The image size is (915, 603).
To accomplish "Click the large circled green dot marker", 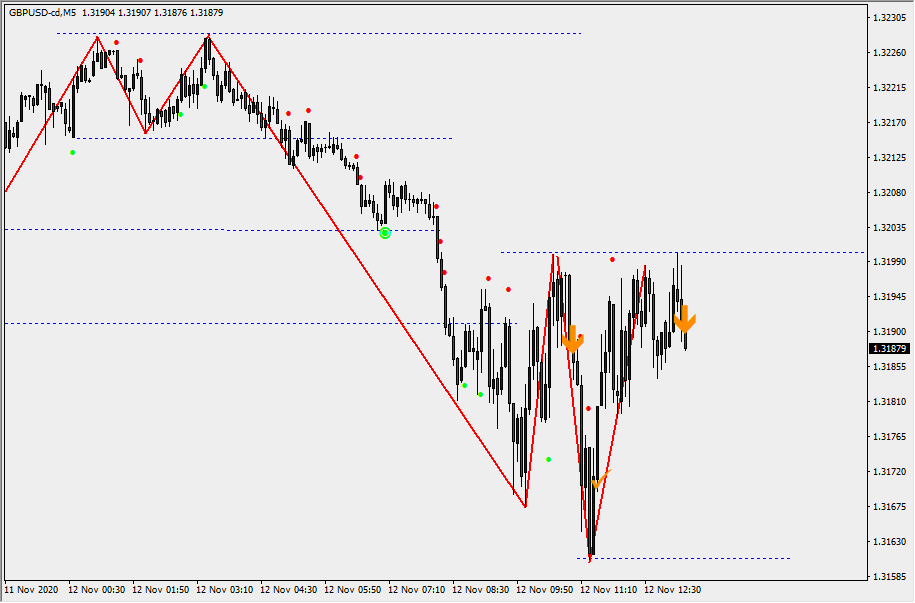I will (x=385, y=232).
